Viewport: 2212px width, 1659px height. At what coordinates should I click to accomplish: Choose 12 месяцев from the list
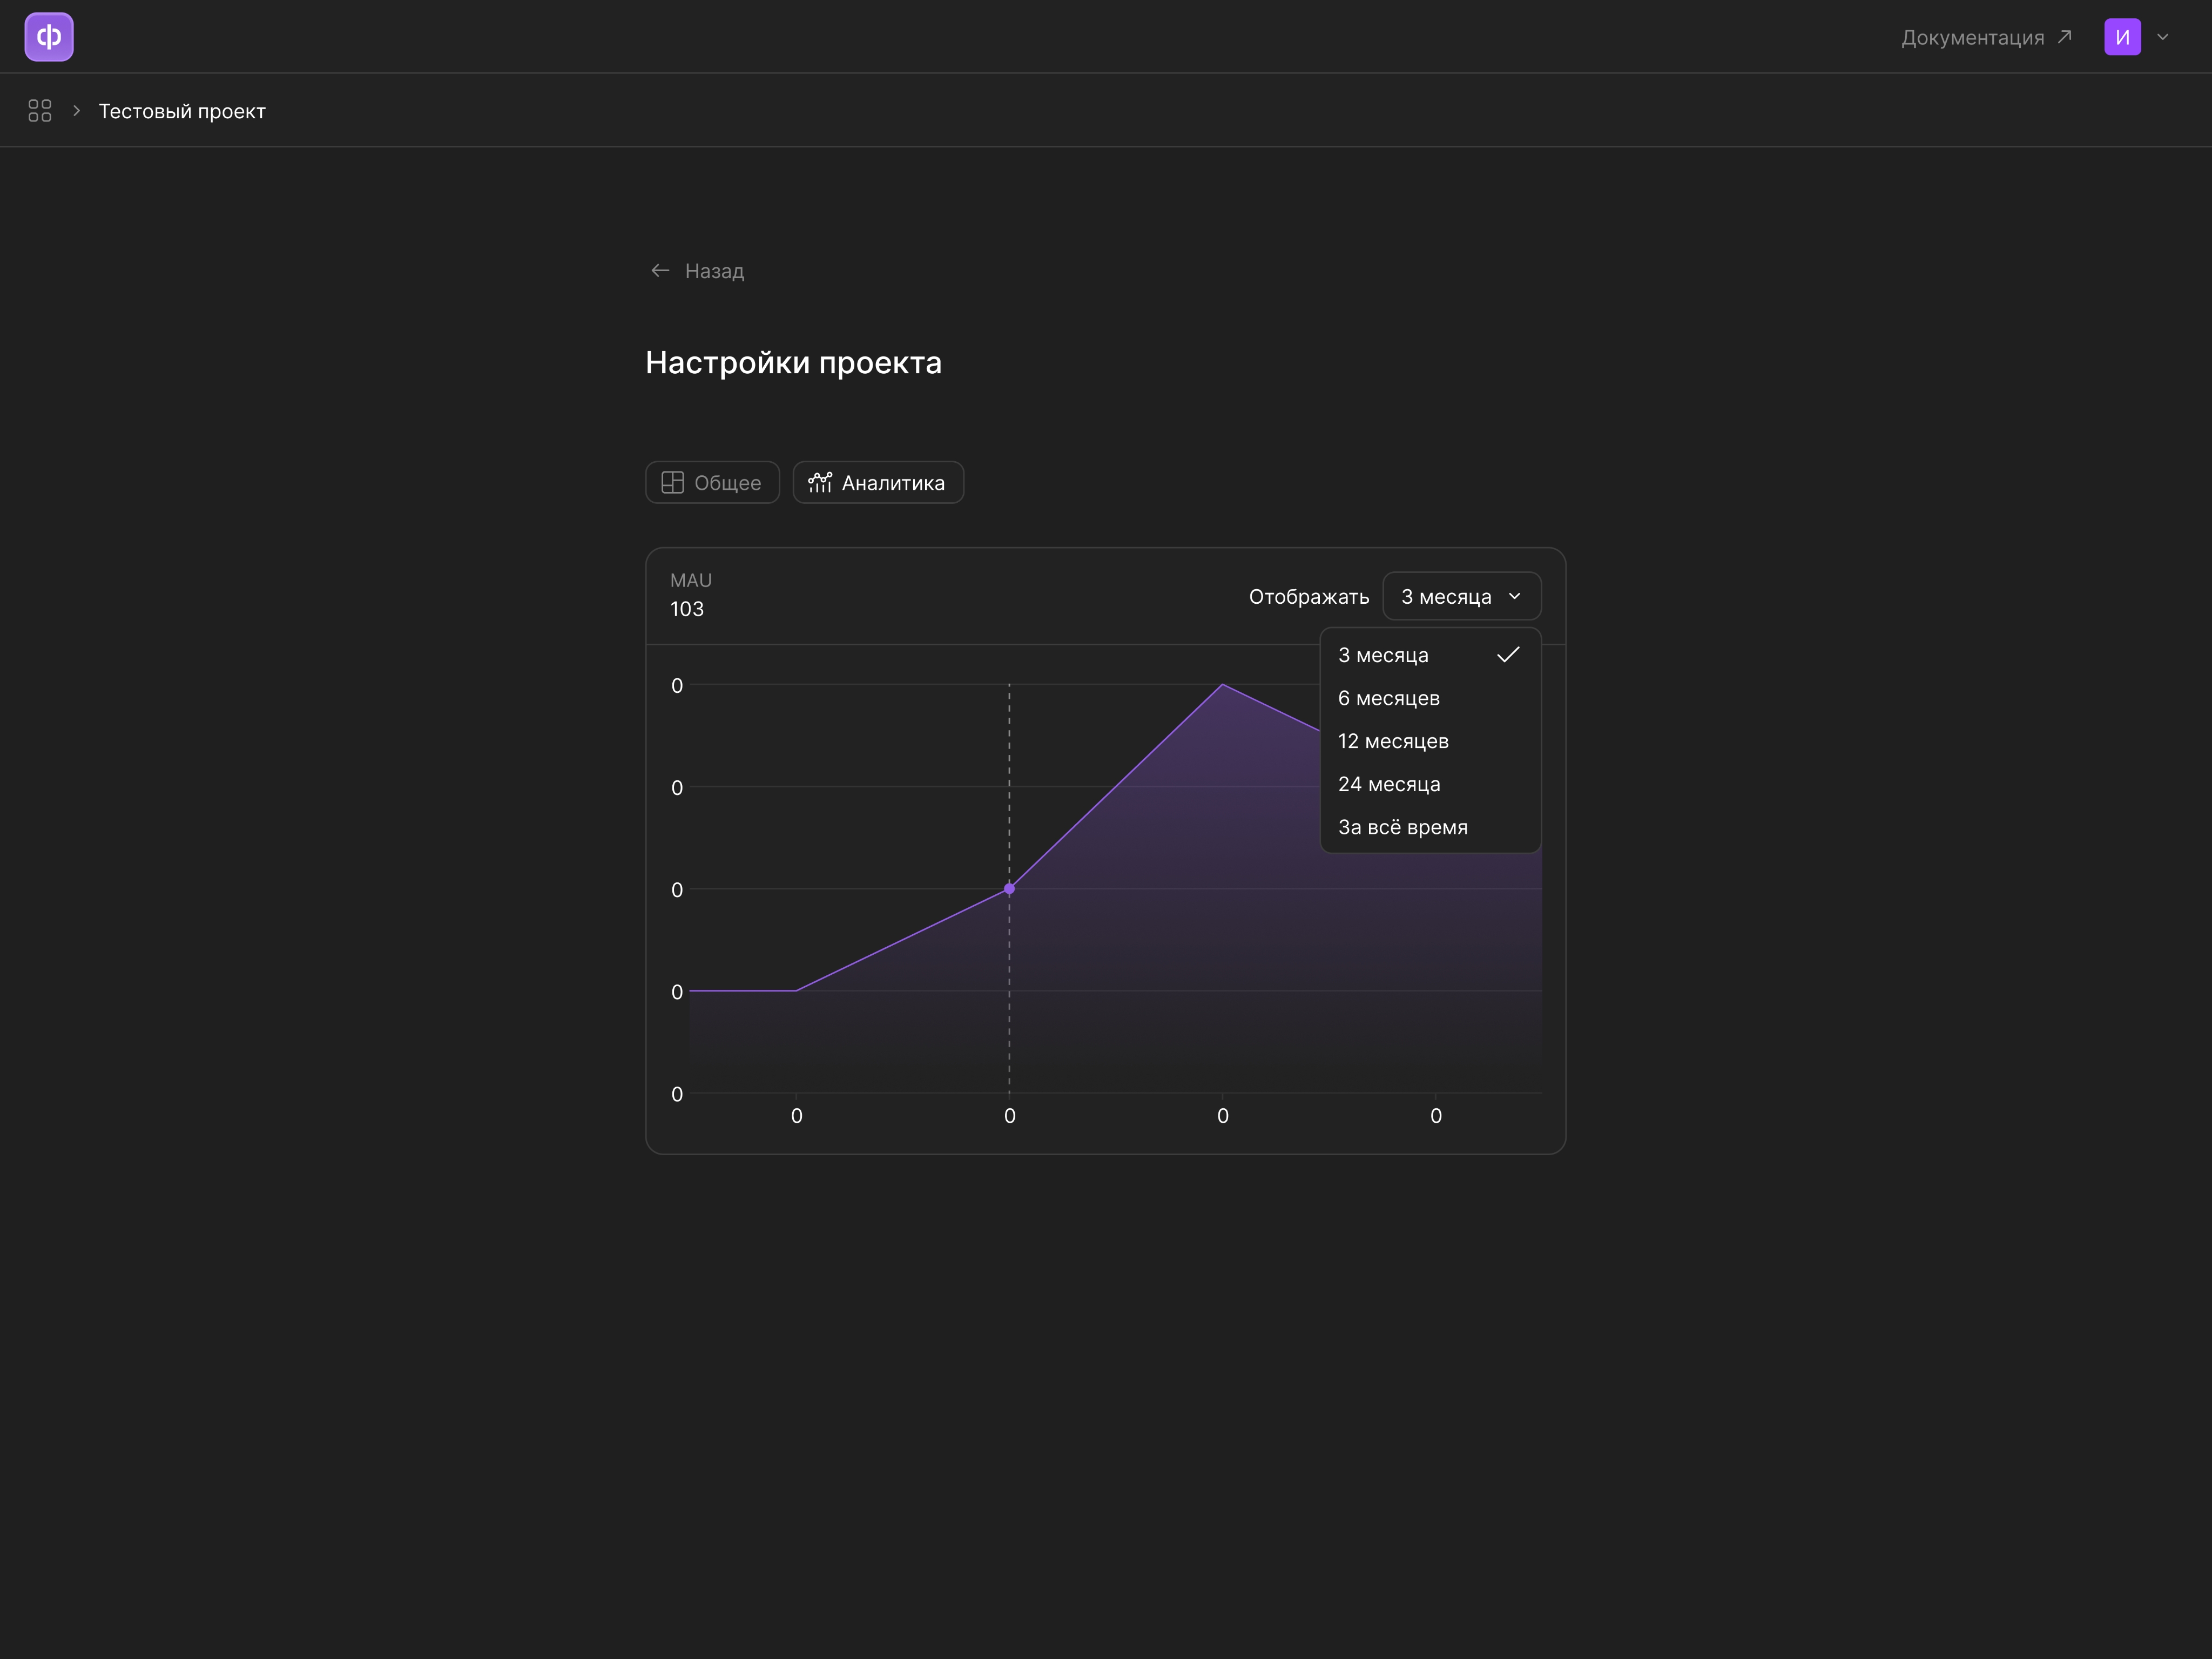pos(1430,741)
